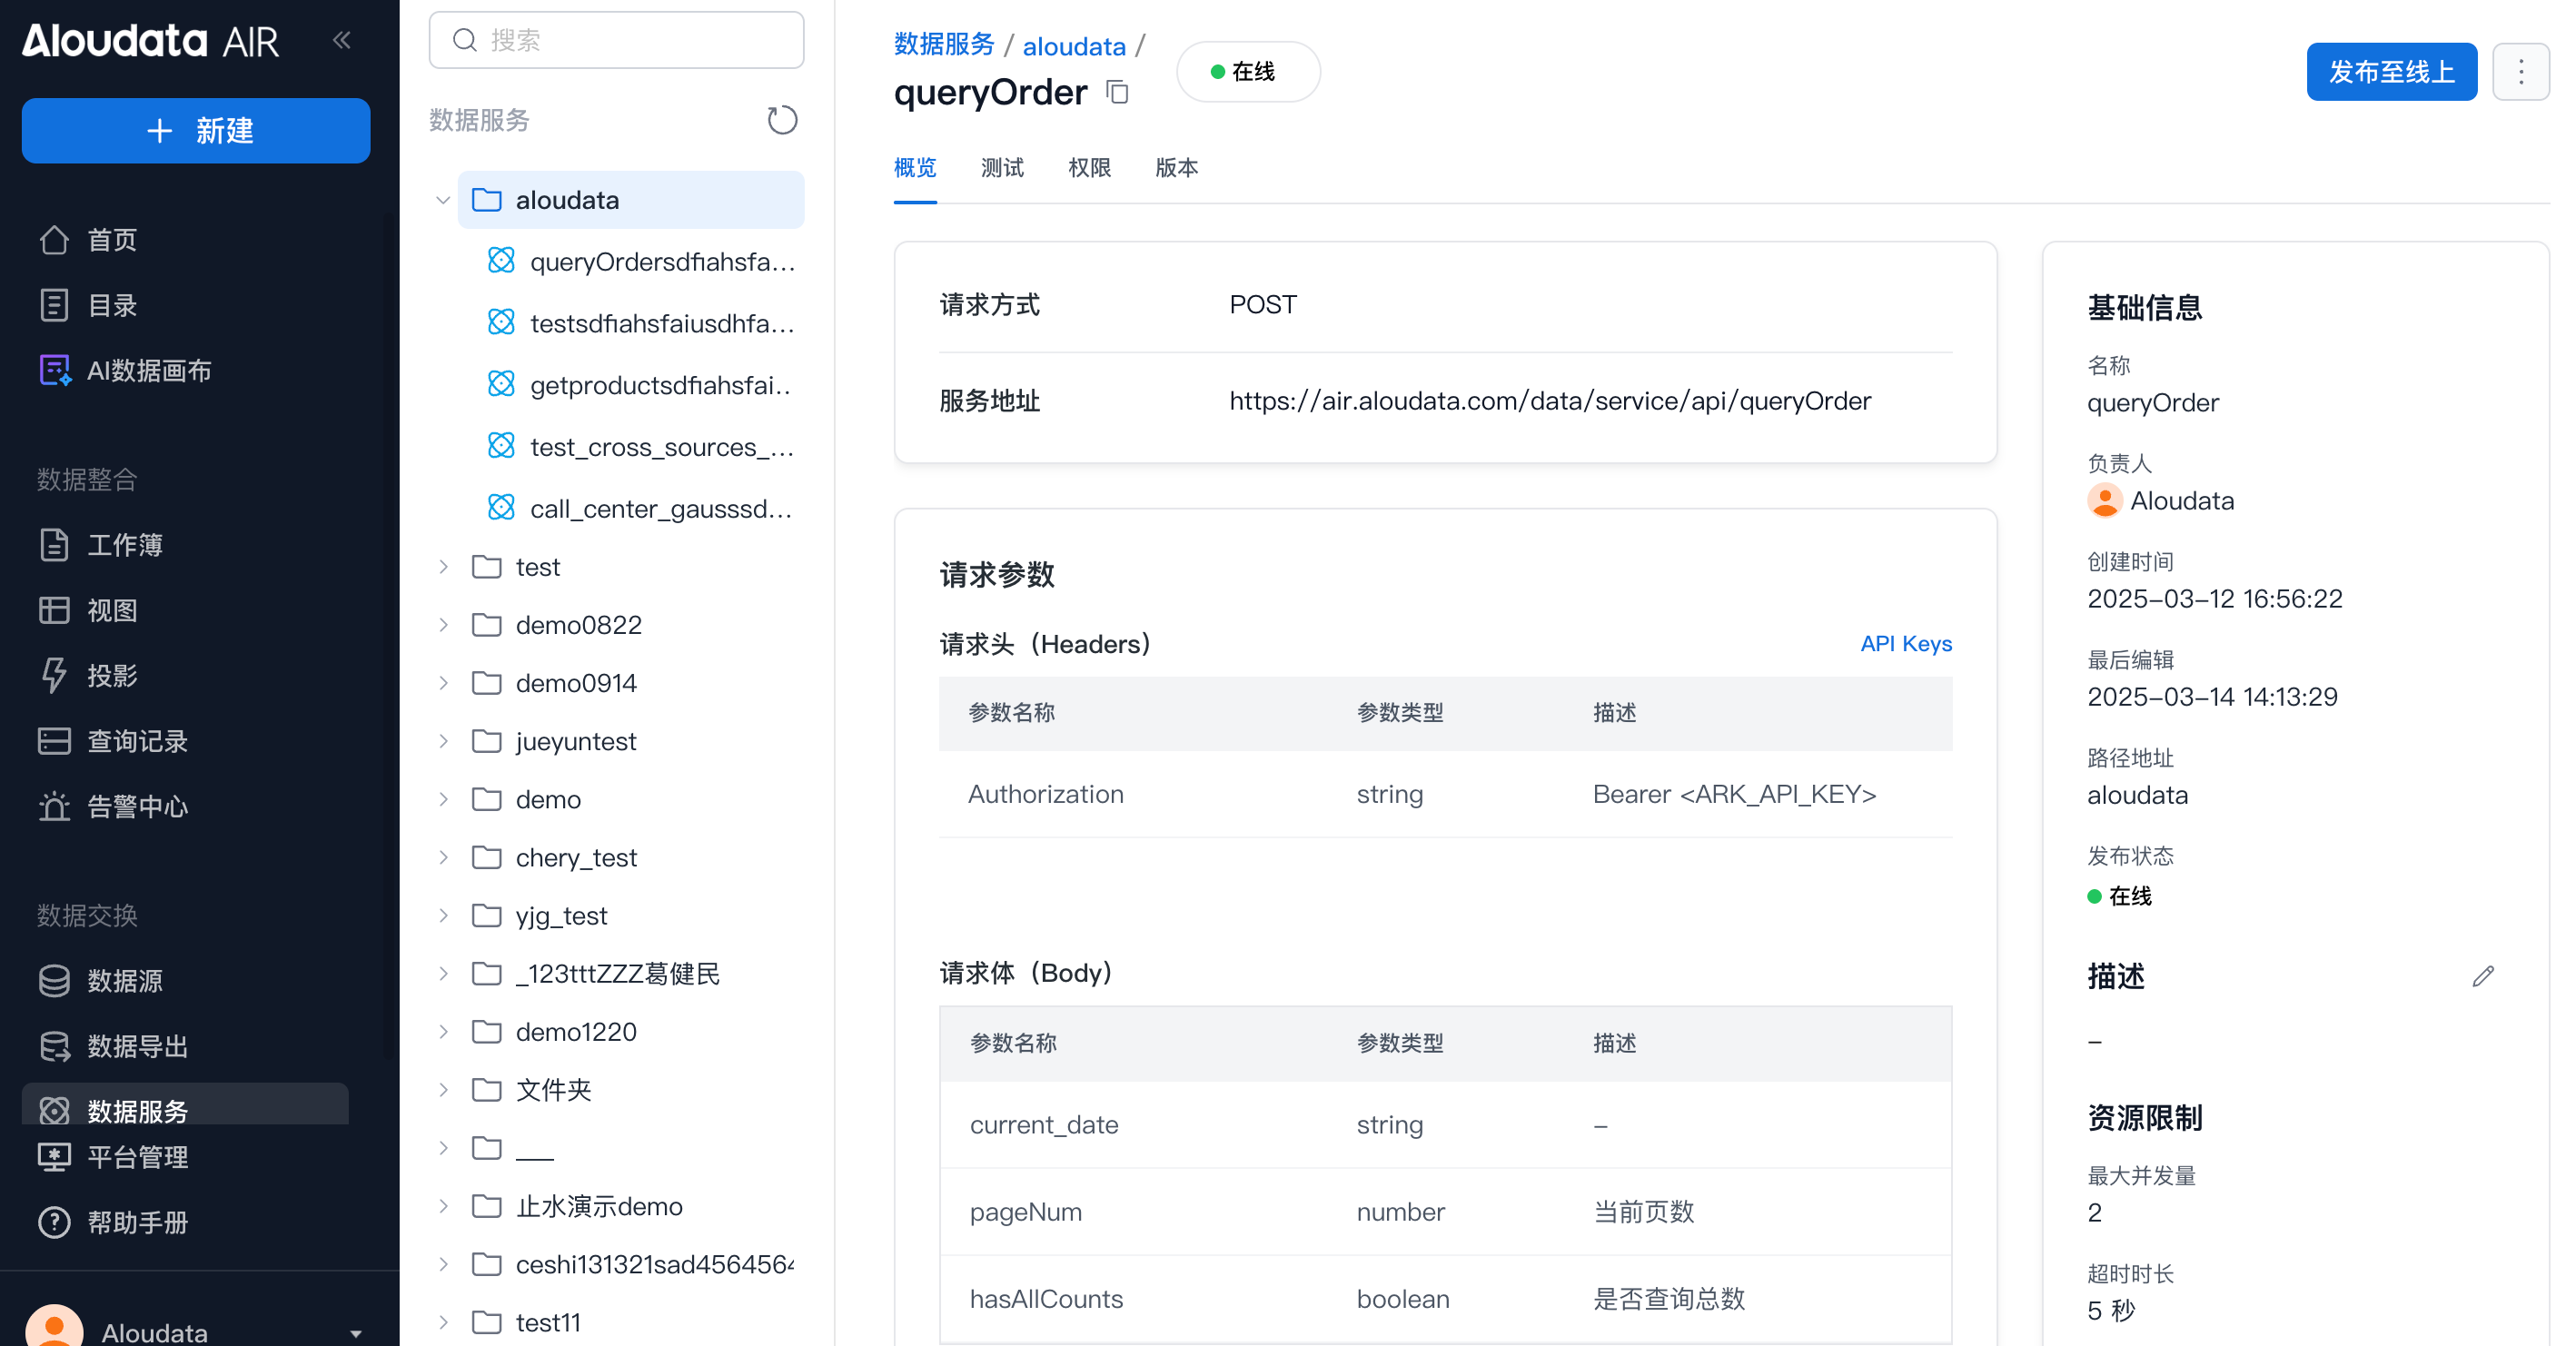Open the three-dot more options menu
The height and width of the screenshot is (1346, 2576).
click(x=2520, y=72)
